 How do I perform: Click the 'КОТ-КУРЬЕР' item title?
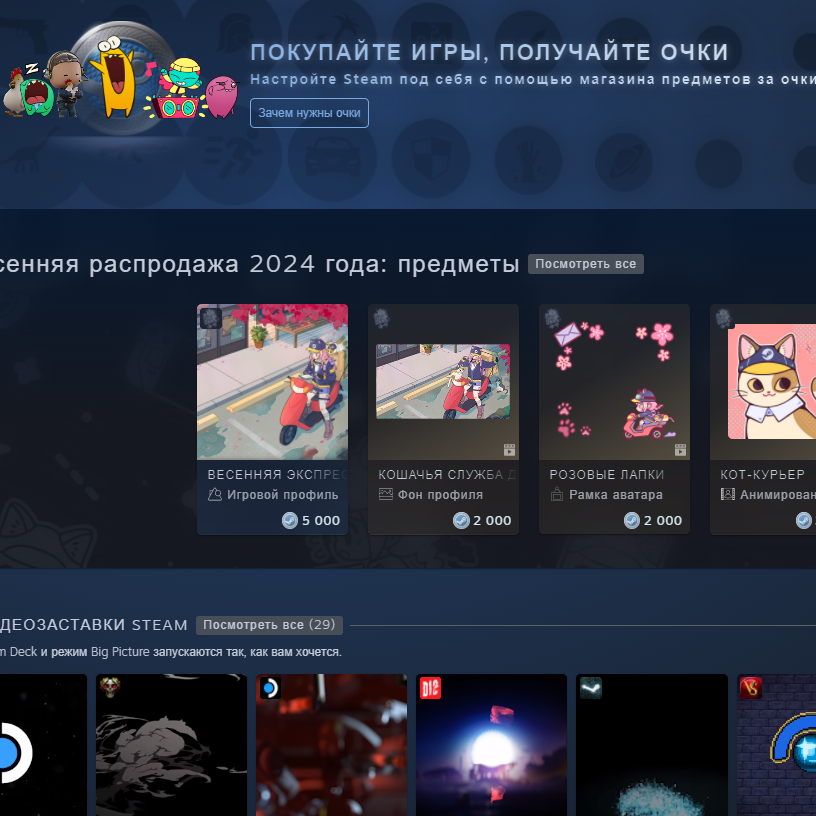coord(762,475)
